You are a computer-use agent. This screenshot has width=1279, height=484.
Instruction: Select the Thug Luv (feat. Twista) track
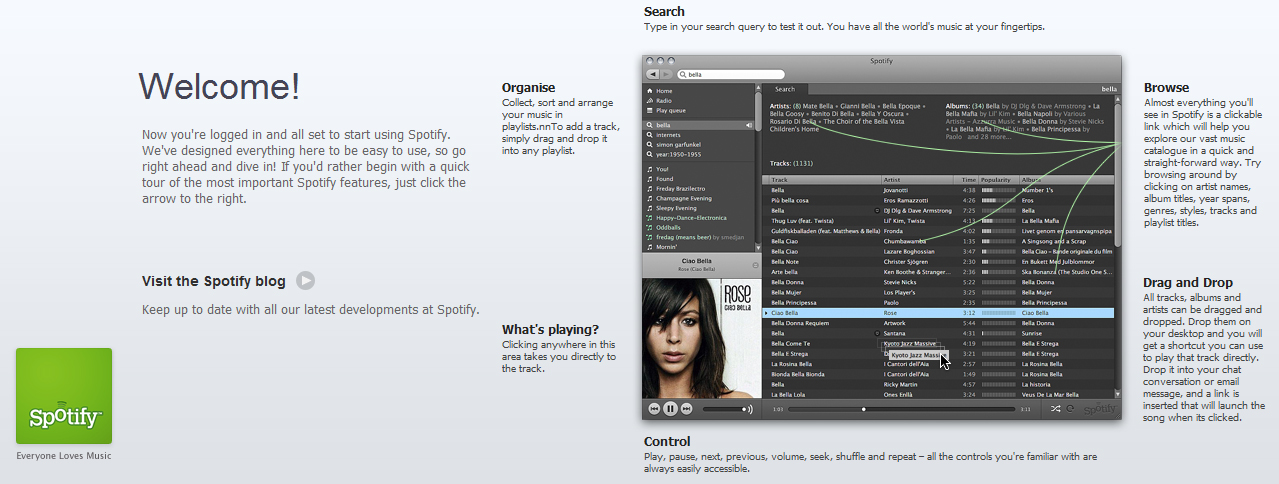(x=940, y=221)
